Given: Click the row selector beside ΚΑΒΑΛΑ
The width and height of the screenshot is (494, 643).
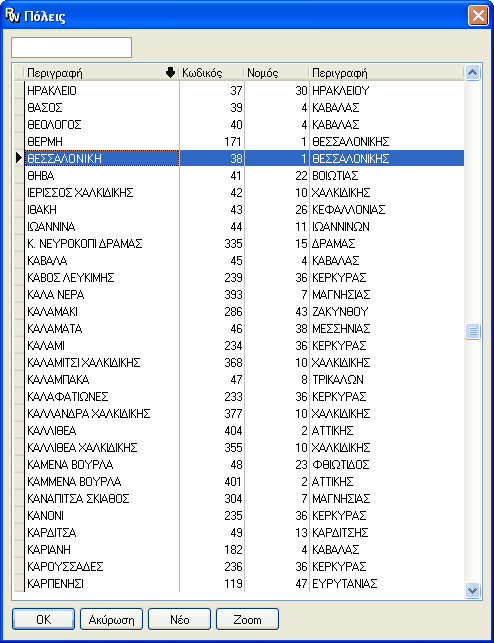Looking at the screenshot, I should (18, 260).
